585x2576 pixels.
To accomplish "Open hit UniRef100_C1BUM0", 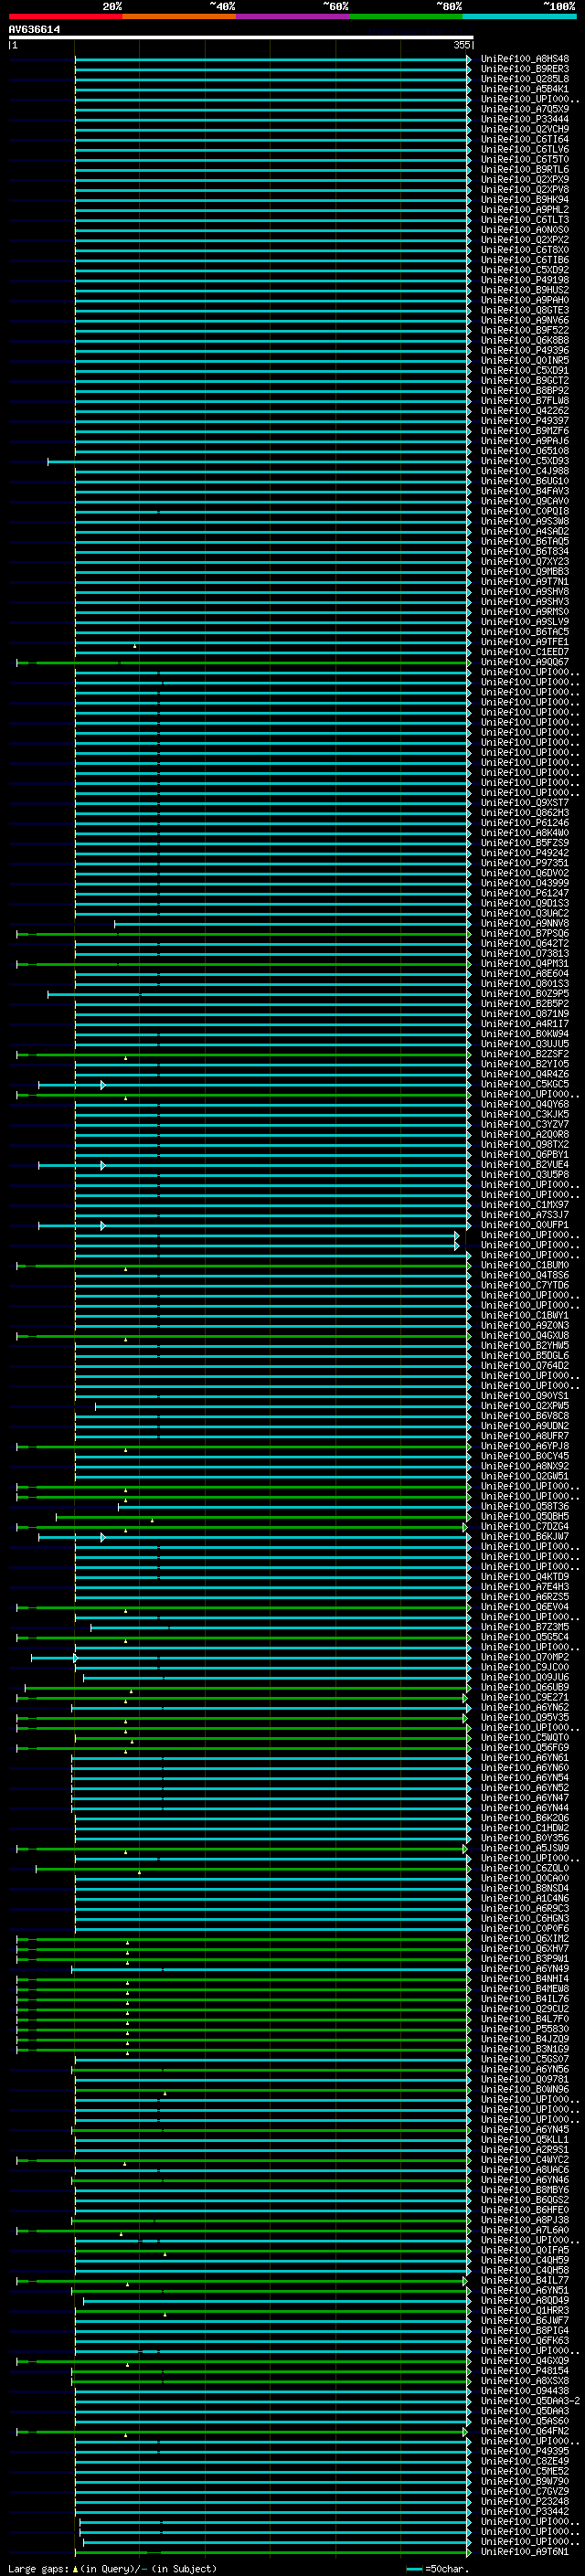I will (524, 1265).
